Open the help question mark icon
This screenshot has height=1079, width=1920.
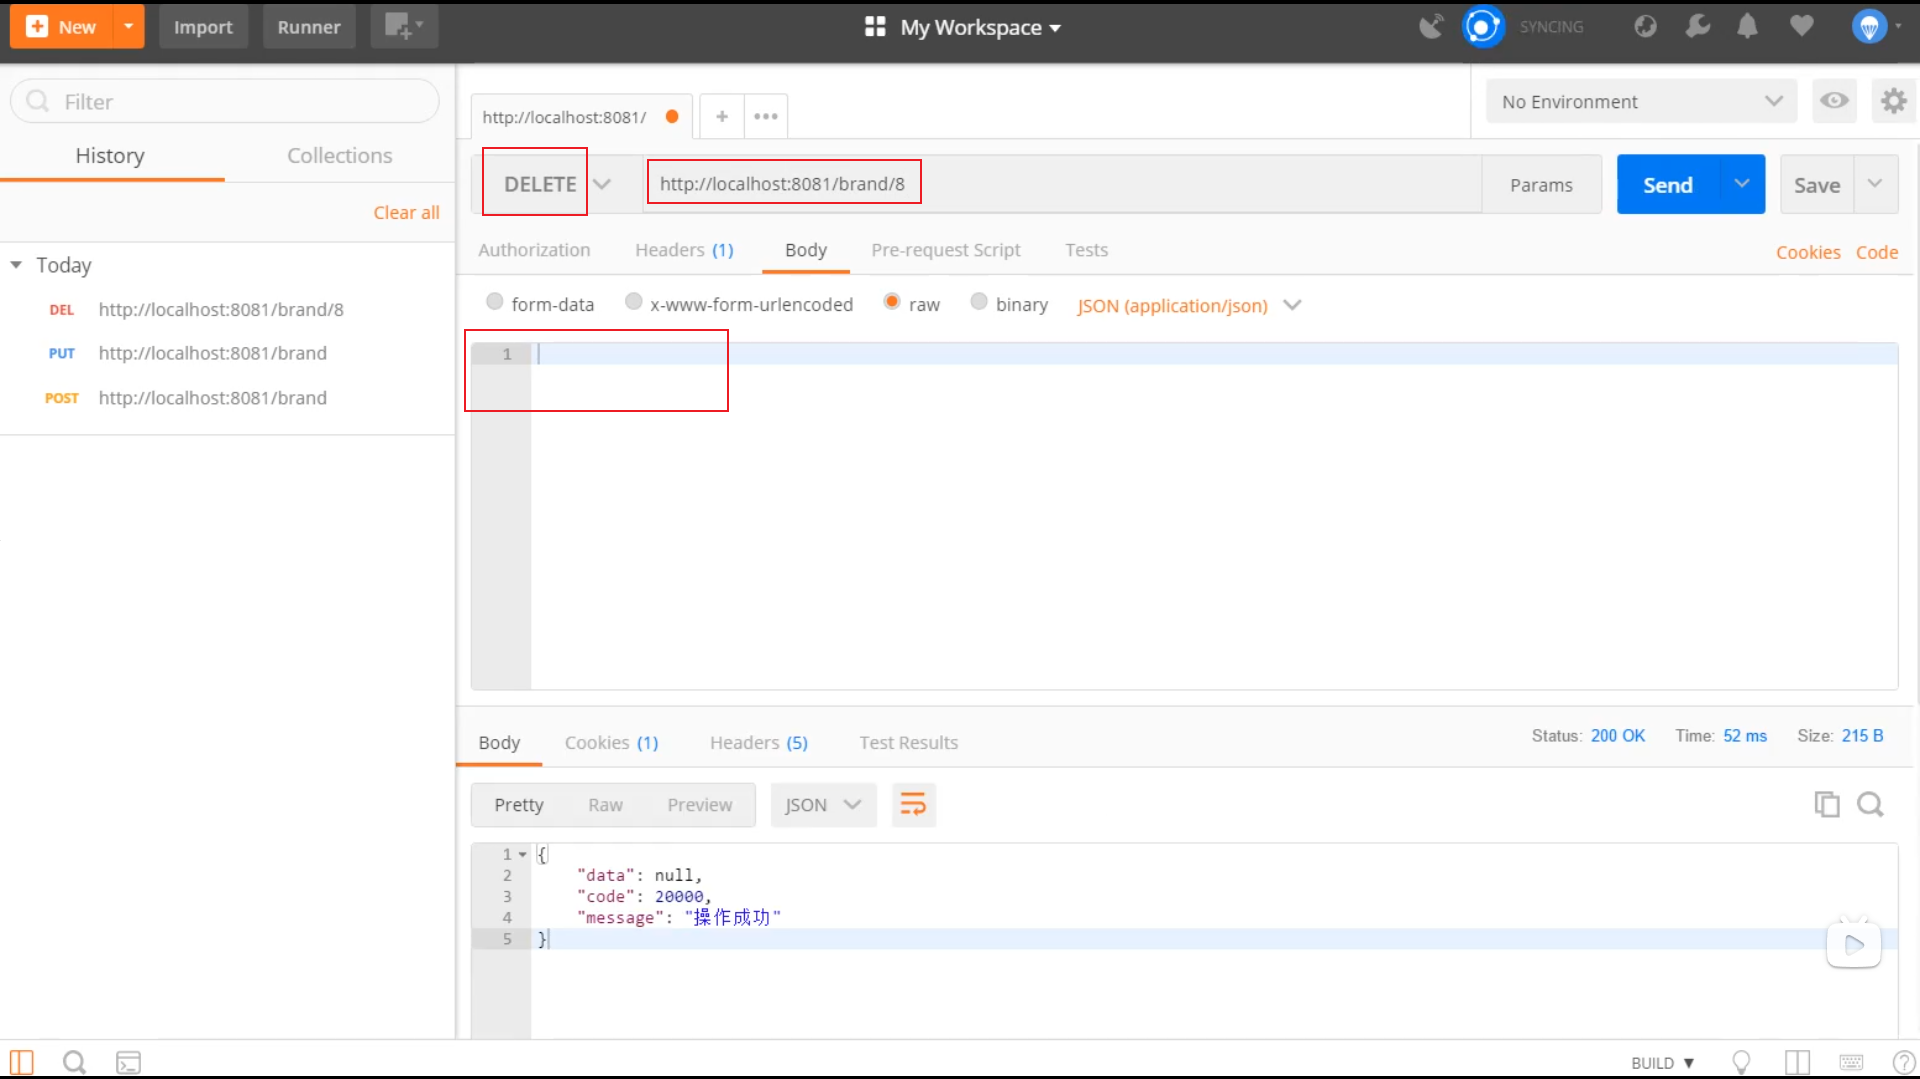[x=1904, y=1062]
